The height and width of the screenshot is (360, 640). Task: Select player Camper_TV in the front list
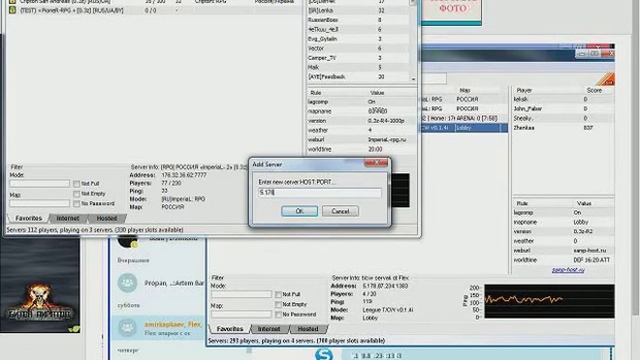pyautogui.click(x=358, y=58)
